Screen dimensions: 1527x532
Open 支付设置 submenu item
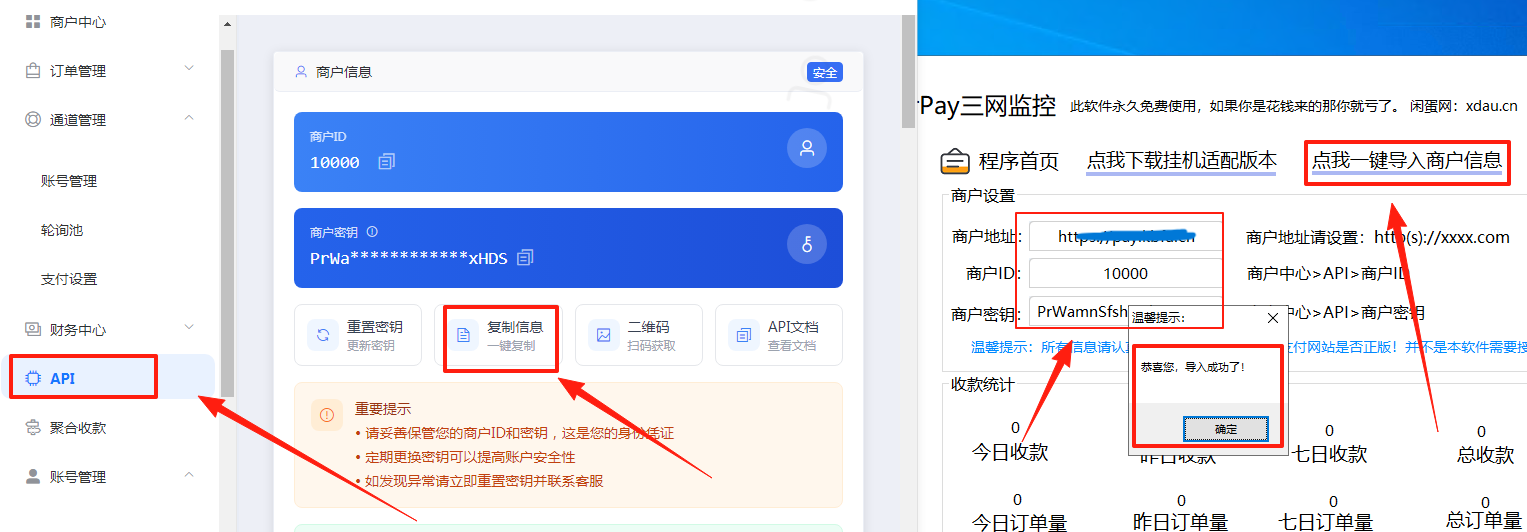point(69,279)
